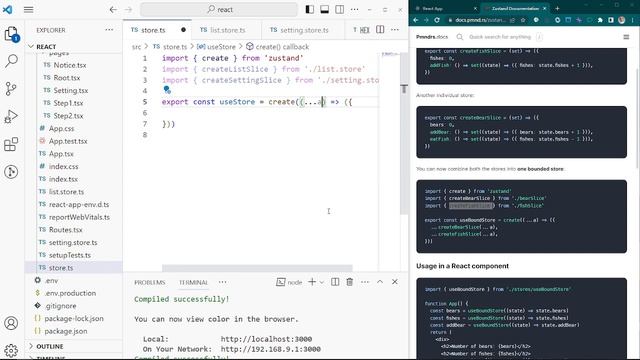Open Routes.tsx in the file explorer
Screen dimensions: 640x360
click(x=65, y=229)
